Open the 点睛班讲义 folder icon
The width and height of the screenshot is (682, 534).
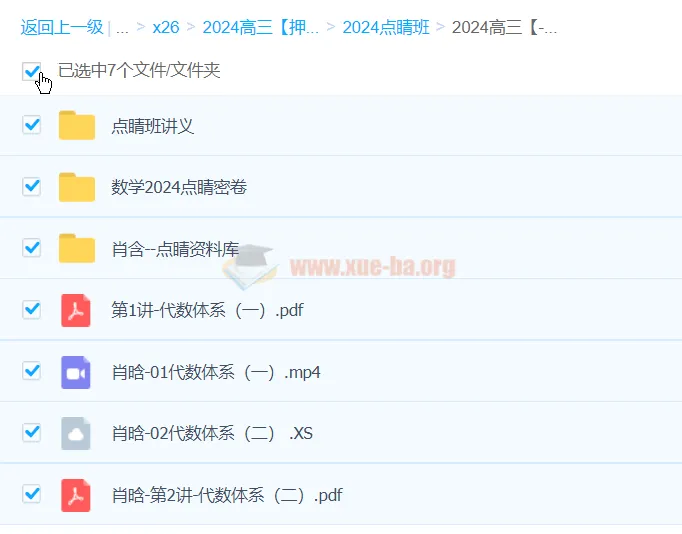click(77, 125)
